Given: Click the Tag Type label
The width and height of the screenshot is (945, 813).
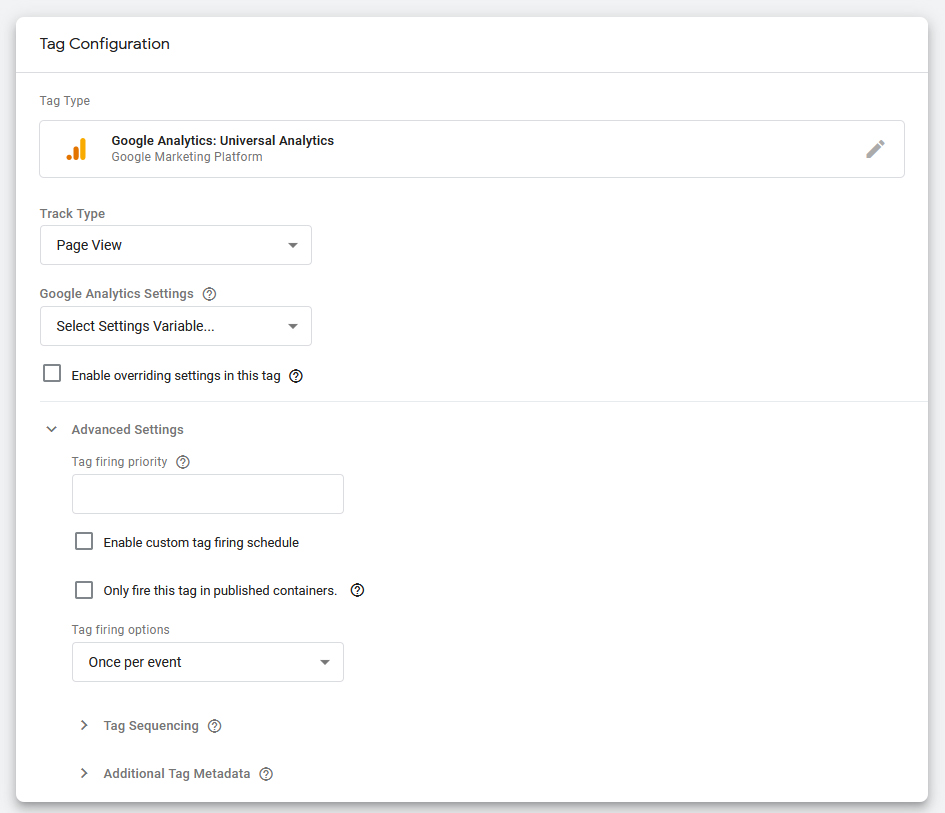Looking at the screenshot, I should [x=64, y=101].
